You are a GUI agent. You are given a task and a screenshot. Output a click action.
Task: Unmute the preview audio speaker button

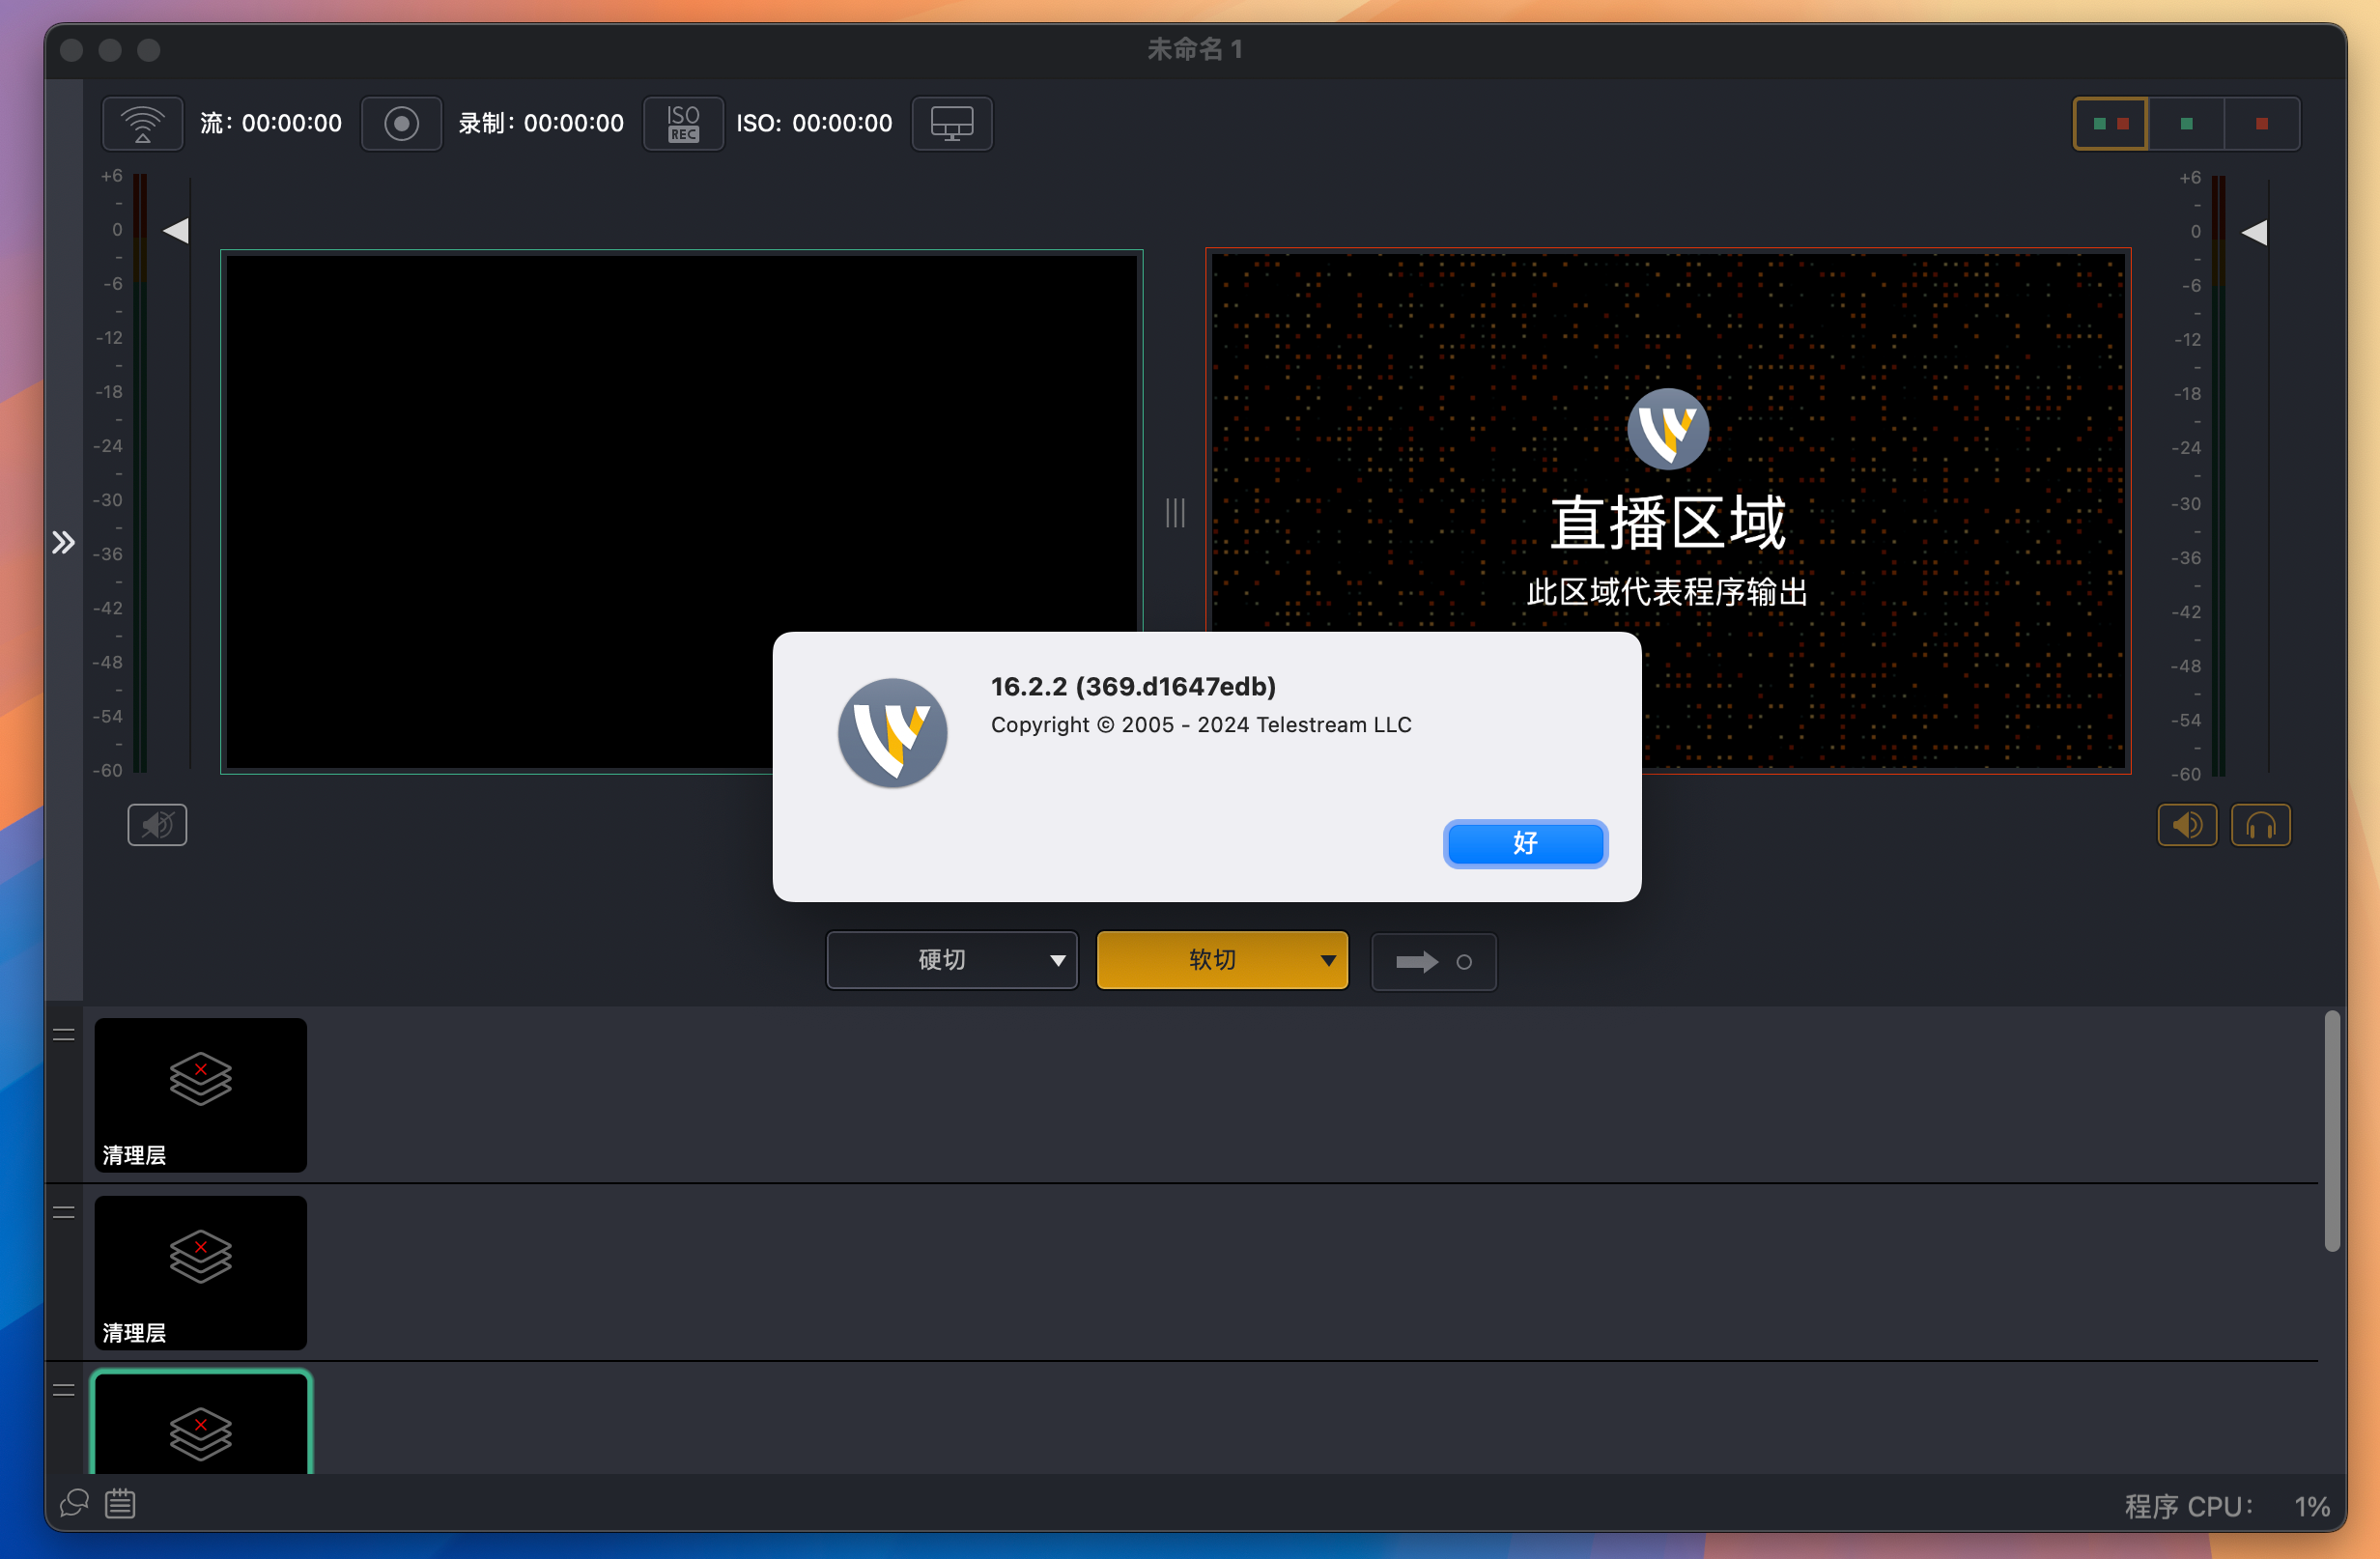coord(157,825)
